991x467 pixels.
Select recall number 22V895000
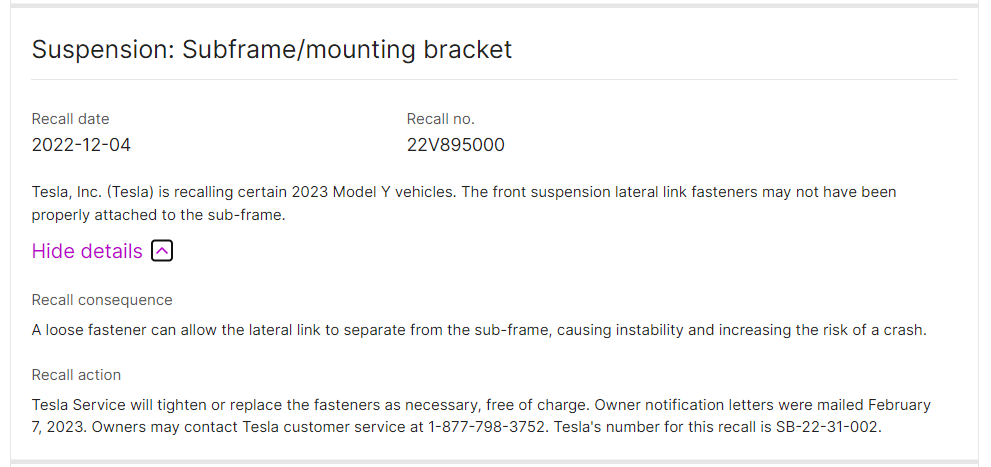pos(455,145)
